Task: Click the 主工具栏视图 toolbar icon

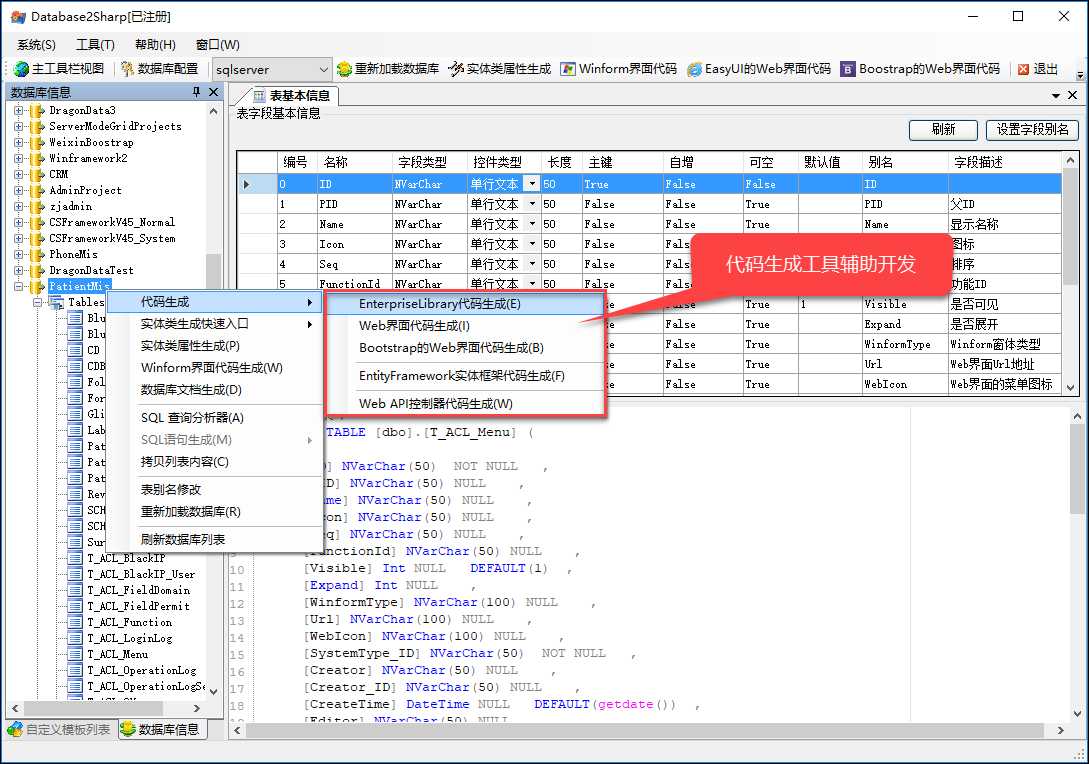Action: click(58, 69)
